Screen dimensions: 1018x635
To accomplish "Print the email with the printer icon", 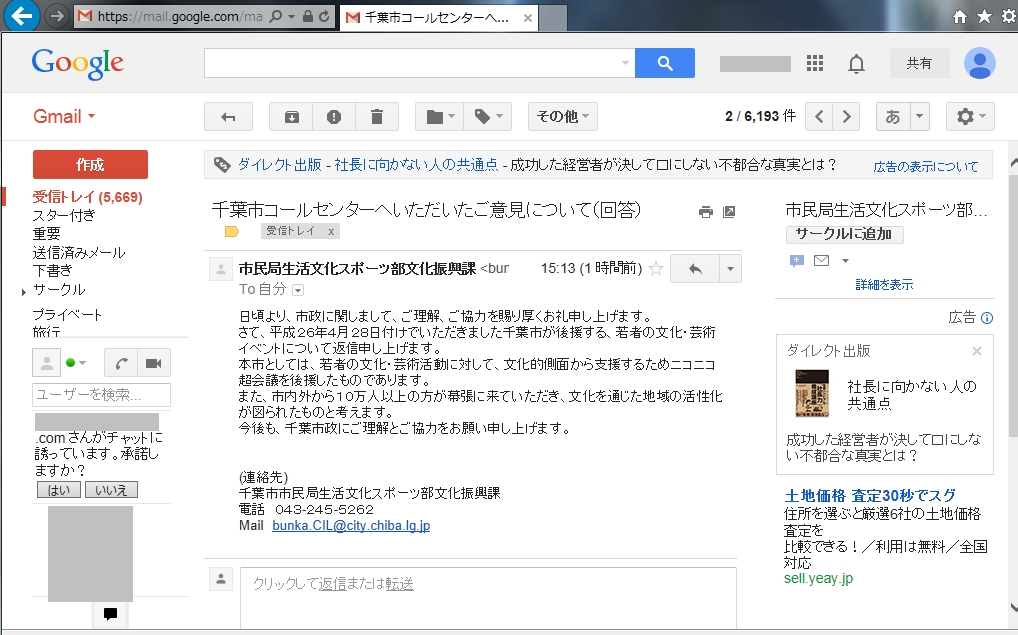I will [706, 212].
